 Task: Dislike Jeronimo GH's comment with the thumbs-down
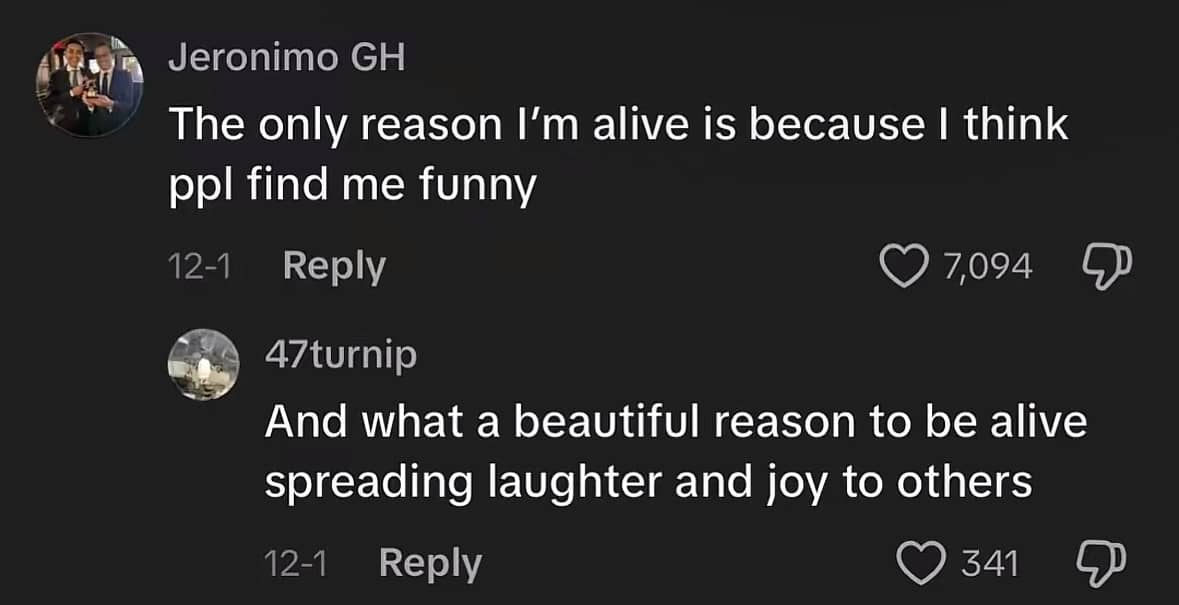(x=1106, y=268)
